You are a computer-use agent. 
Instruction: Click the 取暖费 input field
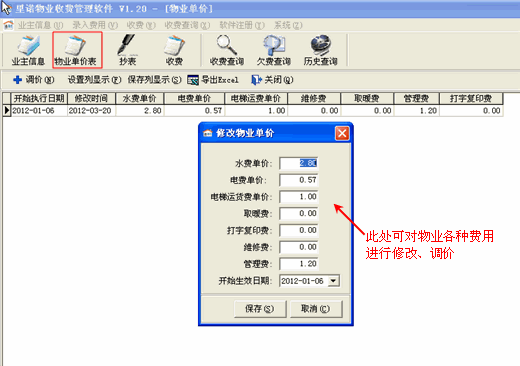(299, 213)
